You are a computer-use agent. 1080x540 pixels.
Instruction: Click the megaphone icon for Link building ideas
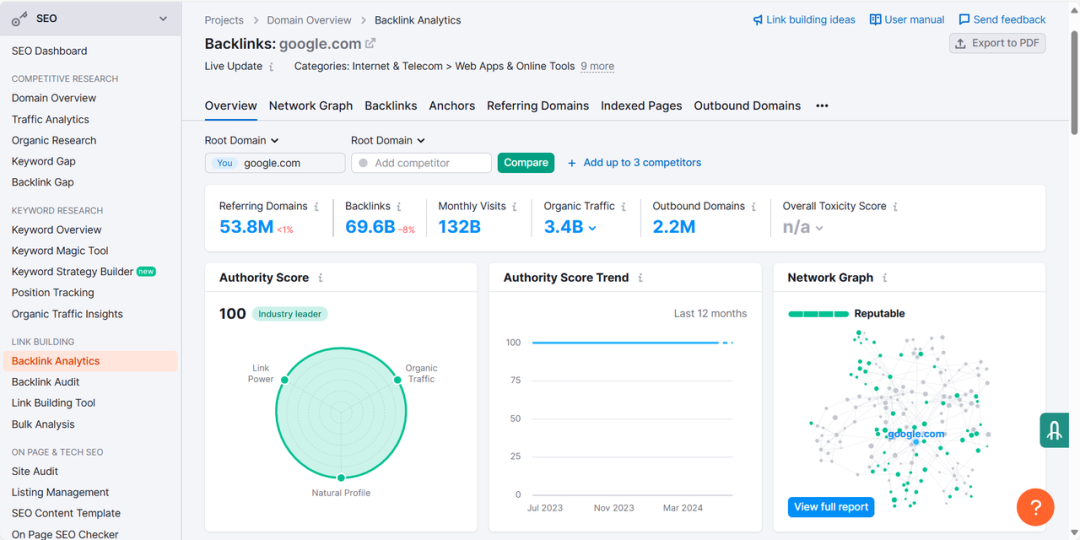click(758, 20)
